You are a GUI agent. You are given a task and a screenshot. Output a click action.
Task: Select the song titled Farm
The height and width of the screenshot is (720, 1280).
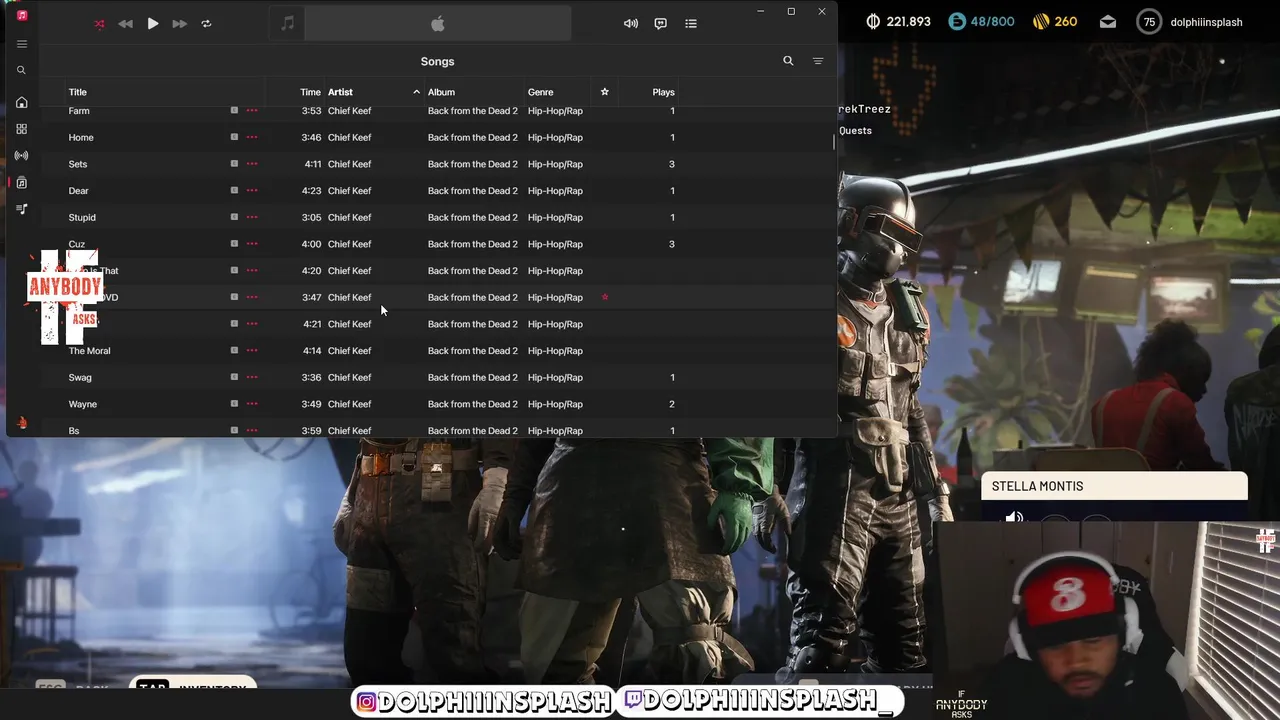click(x=79, y=111)
